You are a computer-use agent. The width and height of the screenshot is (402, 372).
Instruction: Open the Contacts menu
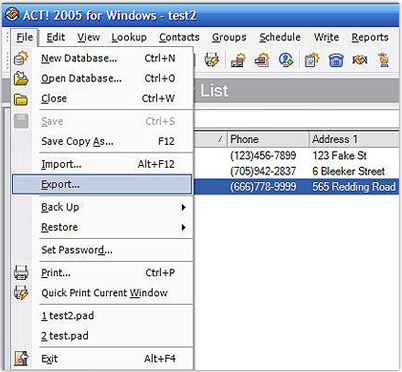coord(179,37)
